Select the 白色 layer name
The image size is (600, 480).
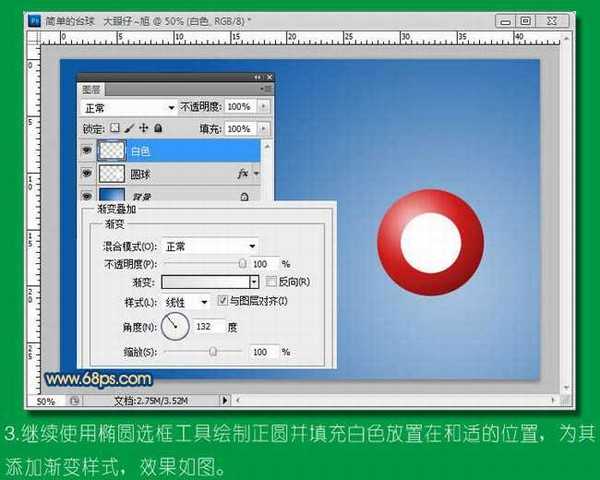tap(141, 151)
